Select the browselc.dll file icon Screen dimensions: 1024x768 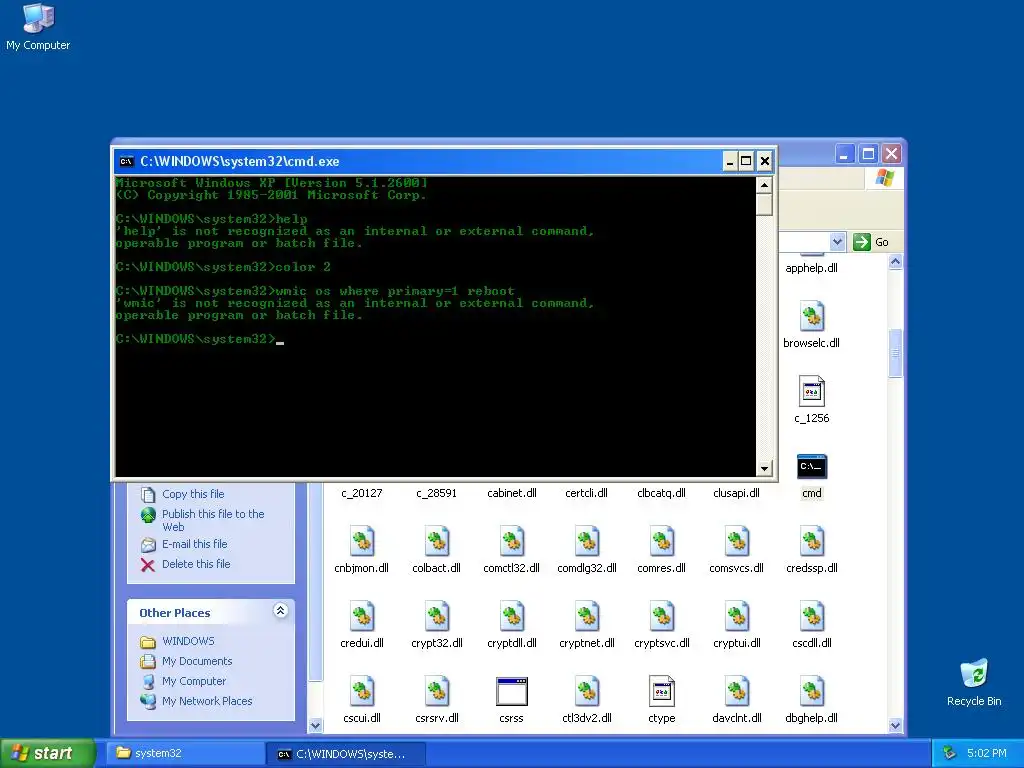[812, 317]
